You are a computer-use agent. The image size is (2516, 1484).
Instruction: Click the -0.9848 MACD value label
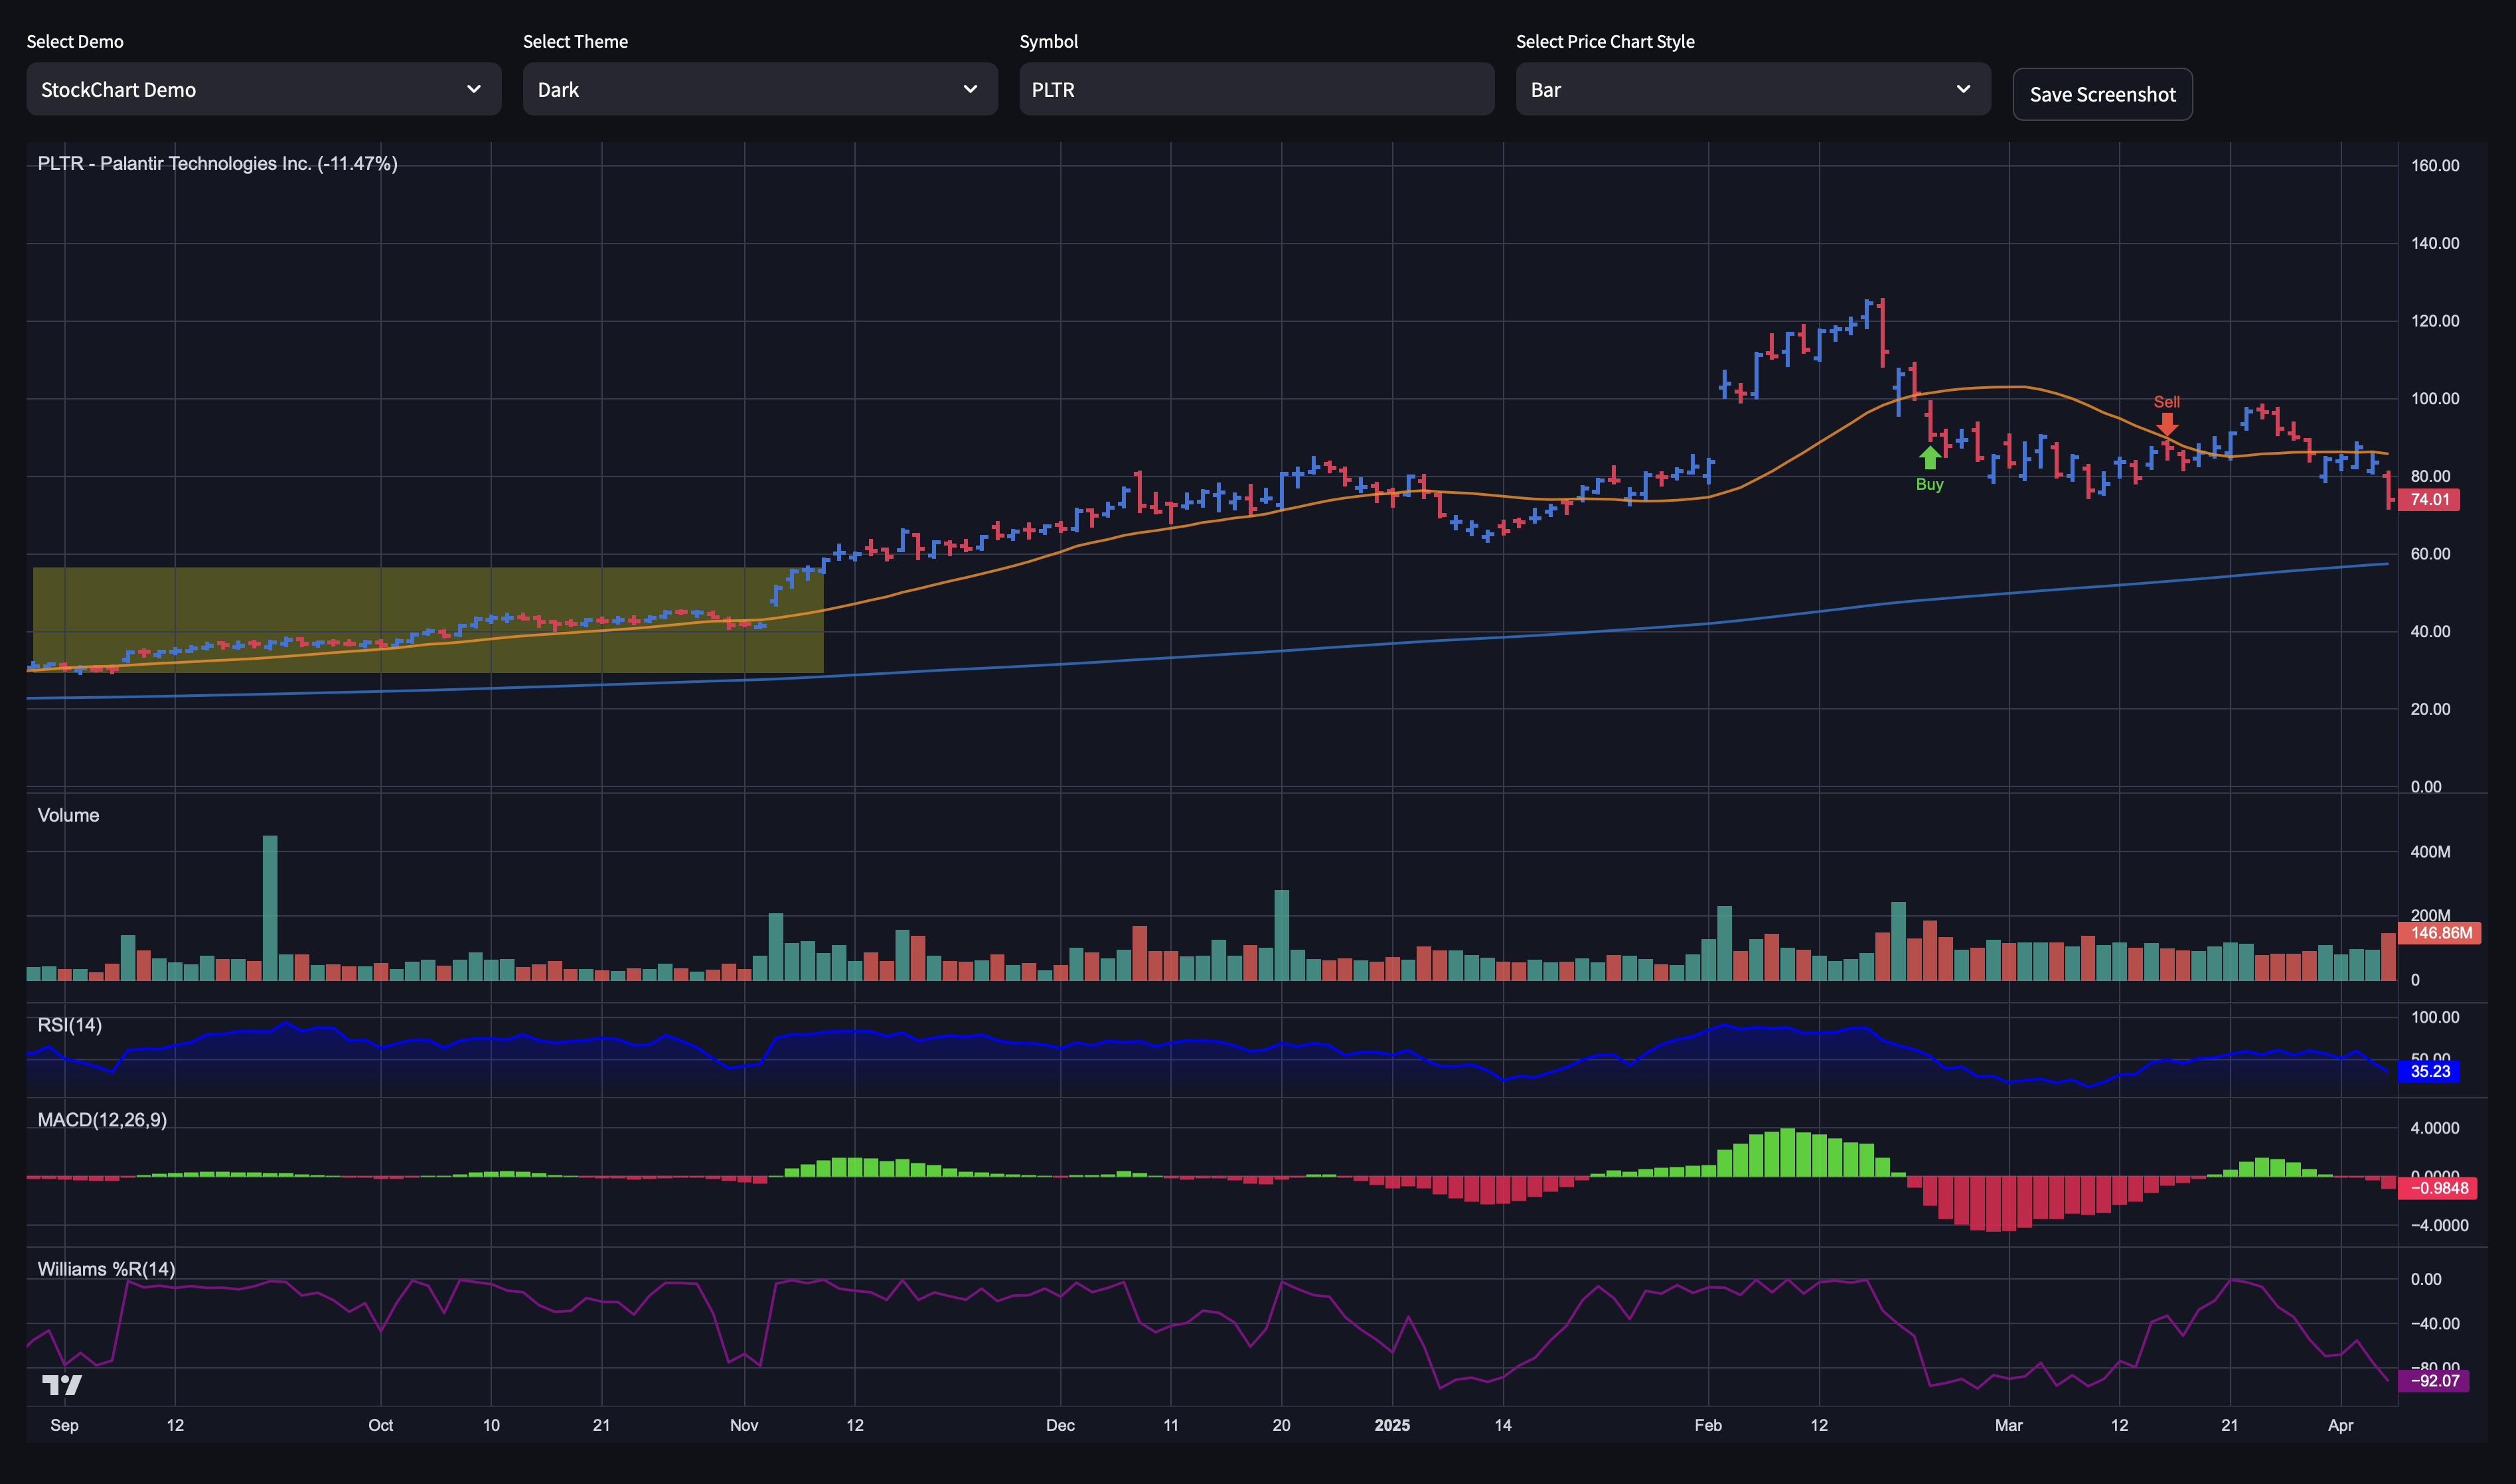pyautogui.click(x=2439, y=1188)
